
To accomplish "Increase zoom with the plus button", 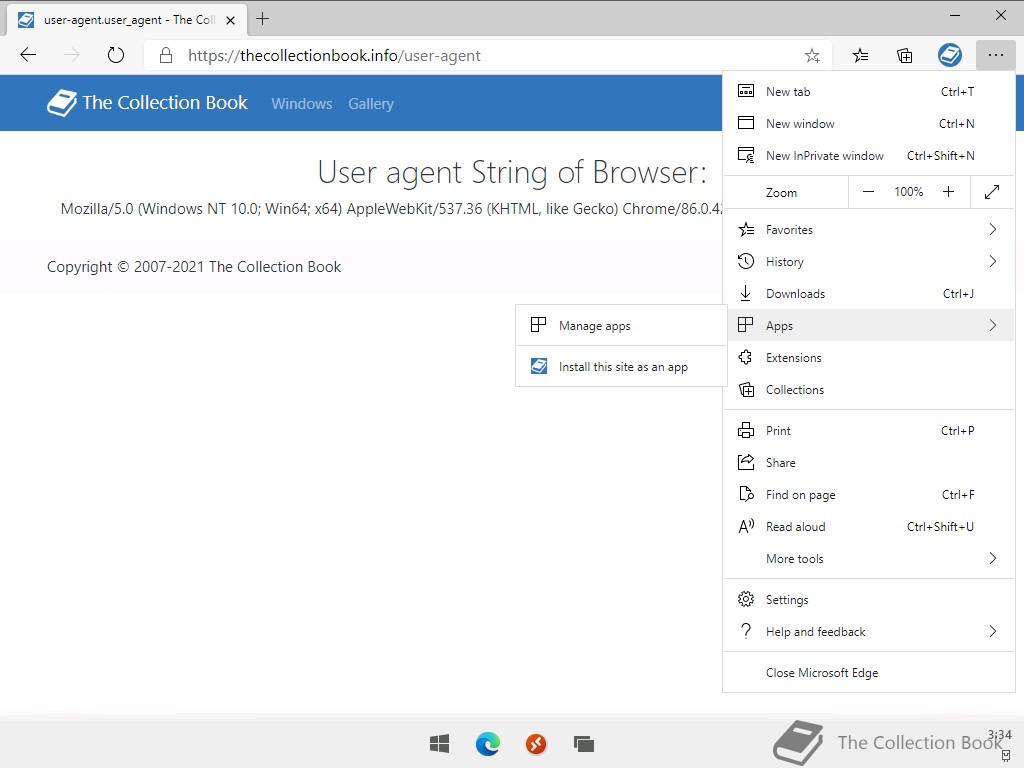I will 948,192.
